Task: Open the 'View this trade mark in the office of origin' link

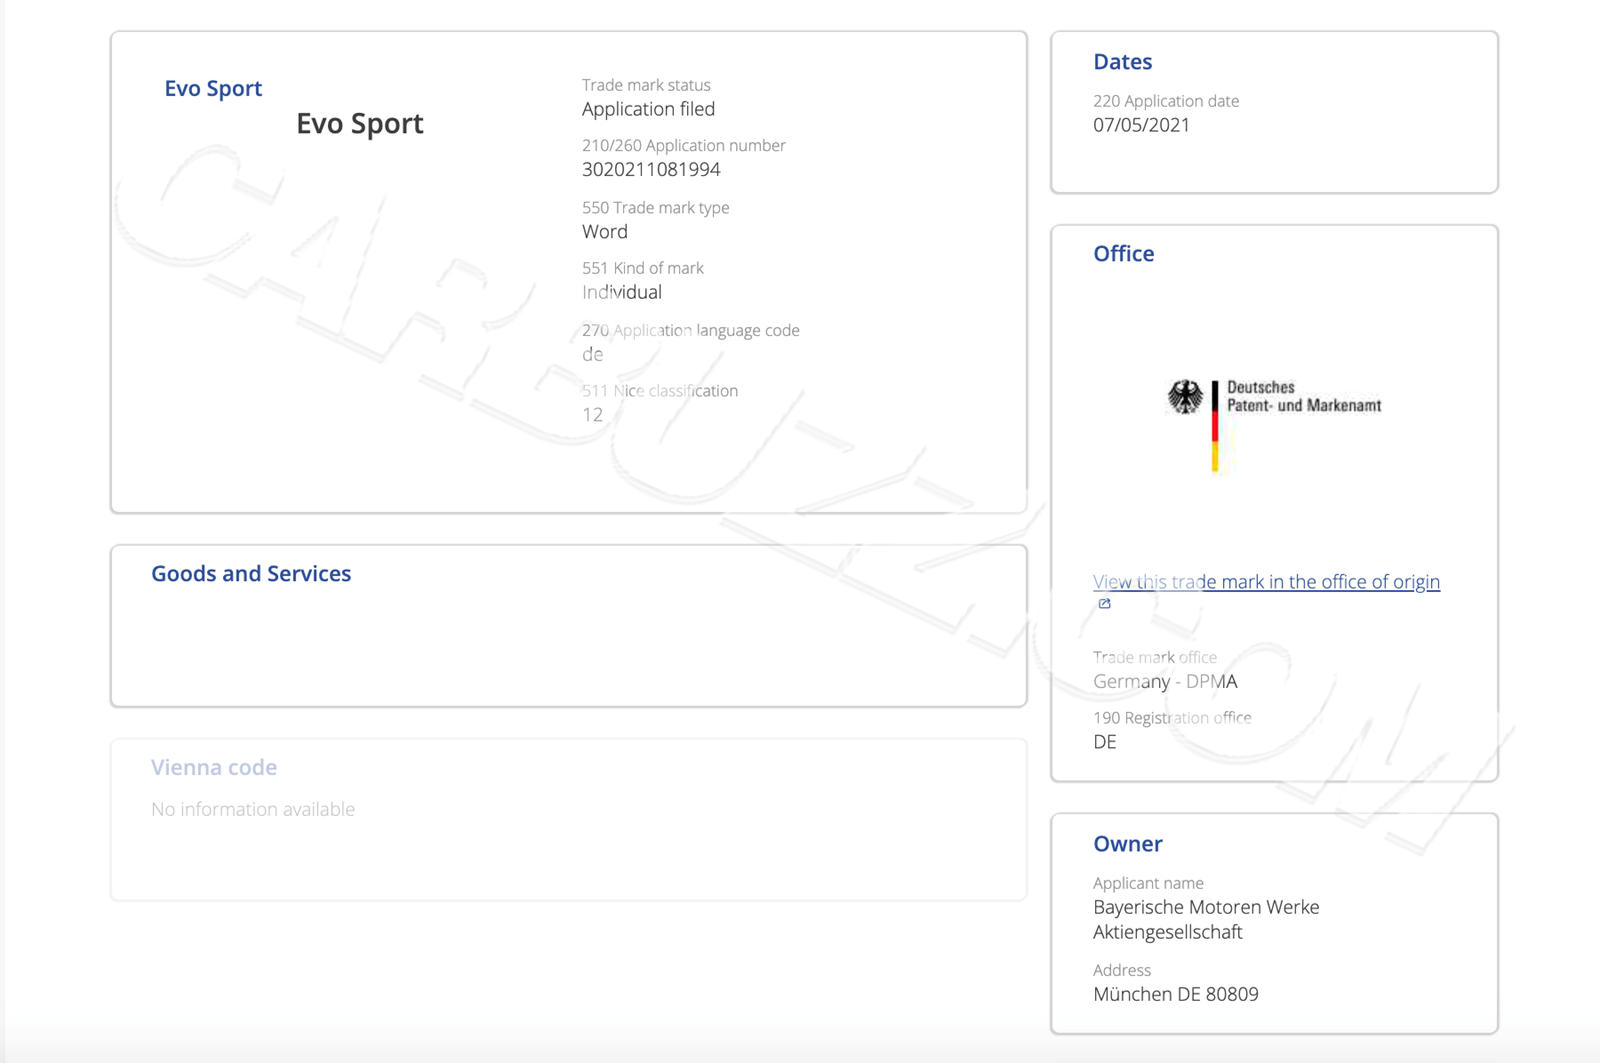Action: point(1266,582)
